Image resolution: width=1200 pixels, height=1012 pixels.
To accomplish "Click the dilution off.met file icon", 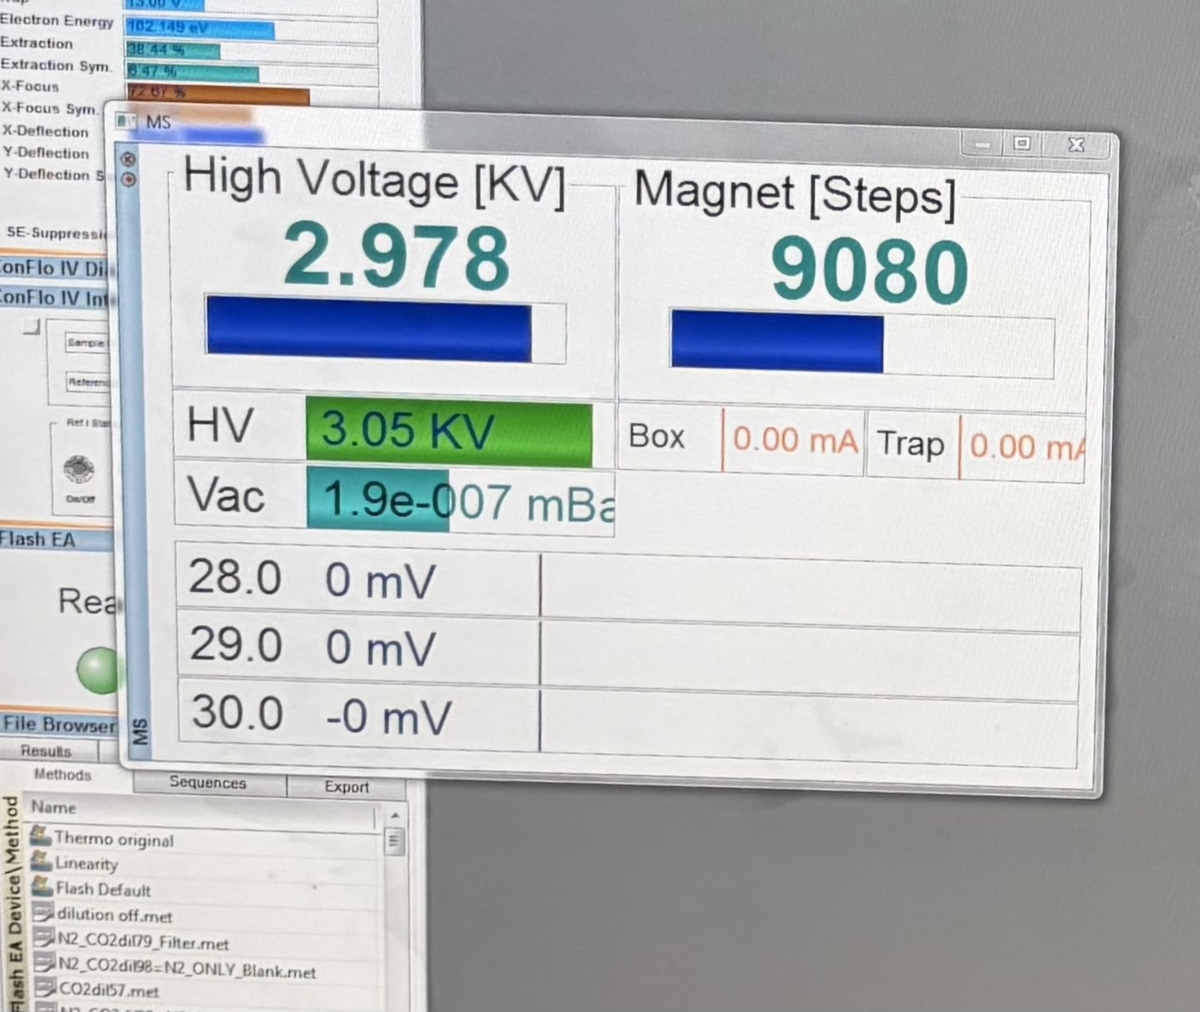I will pos(44,911).
